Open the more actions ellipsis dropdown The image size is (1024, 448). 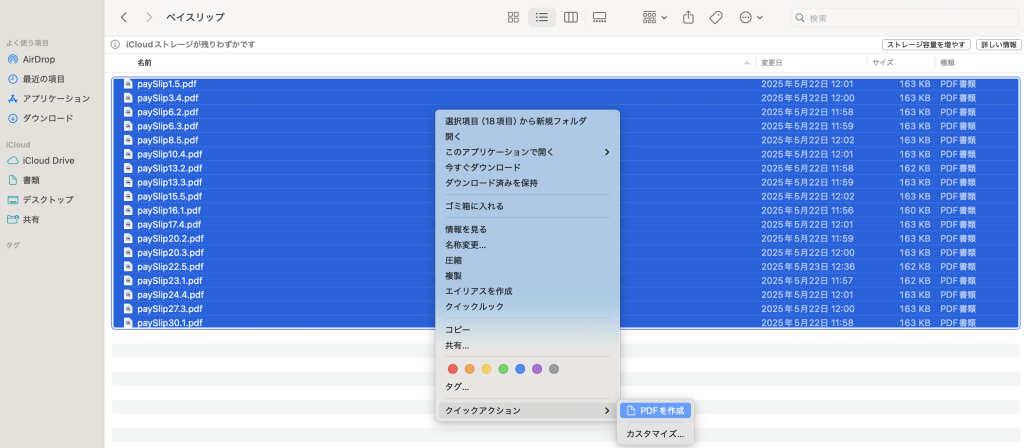click(751, 18)
